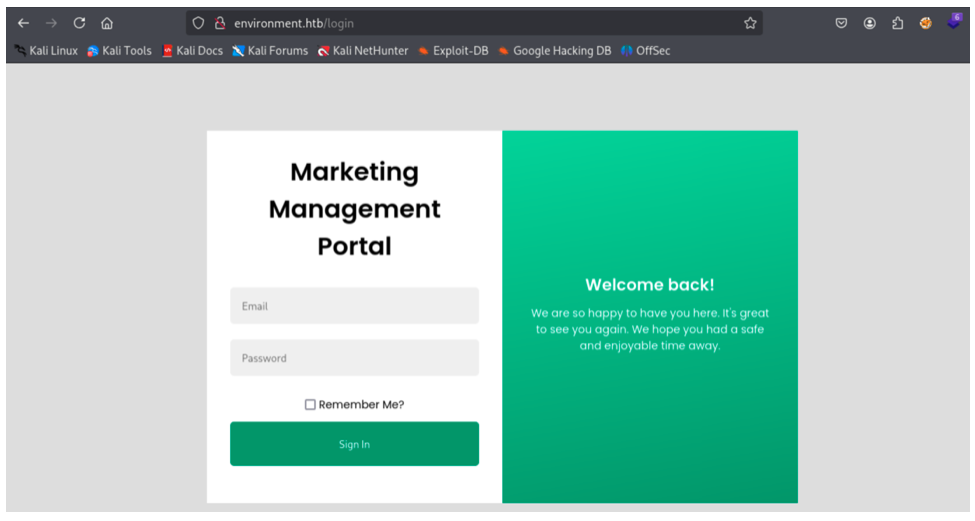Screen dimensions: 975x521
Task: Open the Kali Forums bookmark
Action: 270,51
